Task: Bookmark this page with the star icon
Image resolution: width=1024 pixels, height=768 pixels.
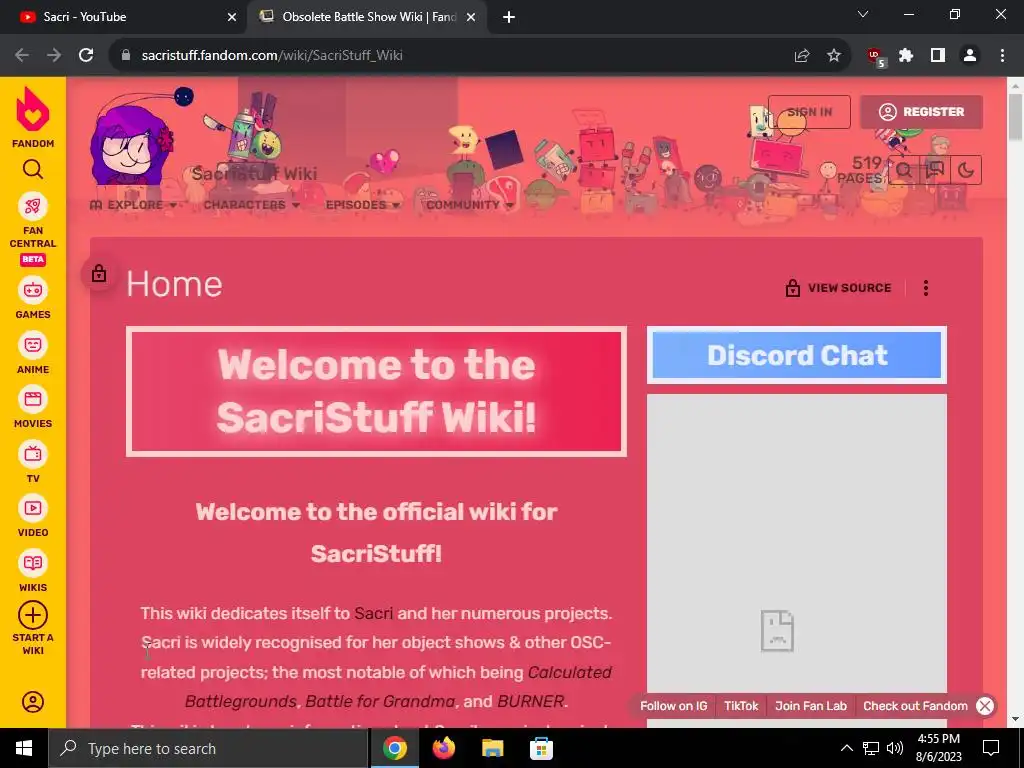Action: click(x=834, y=56)
